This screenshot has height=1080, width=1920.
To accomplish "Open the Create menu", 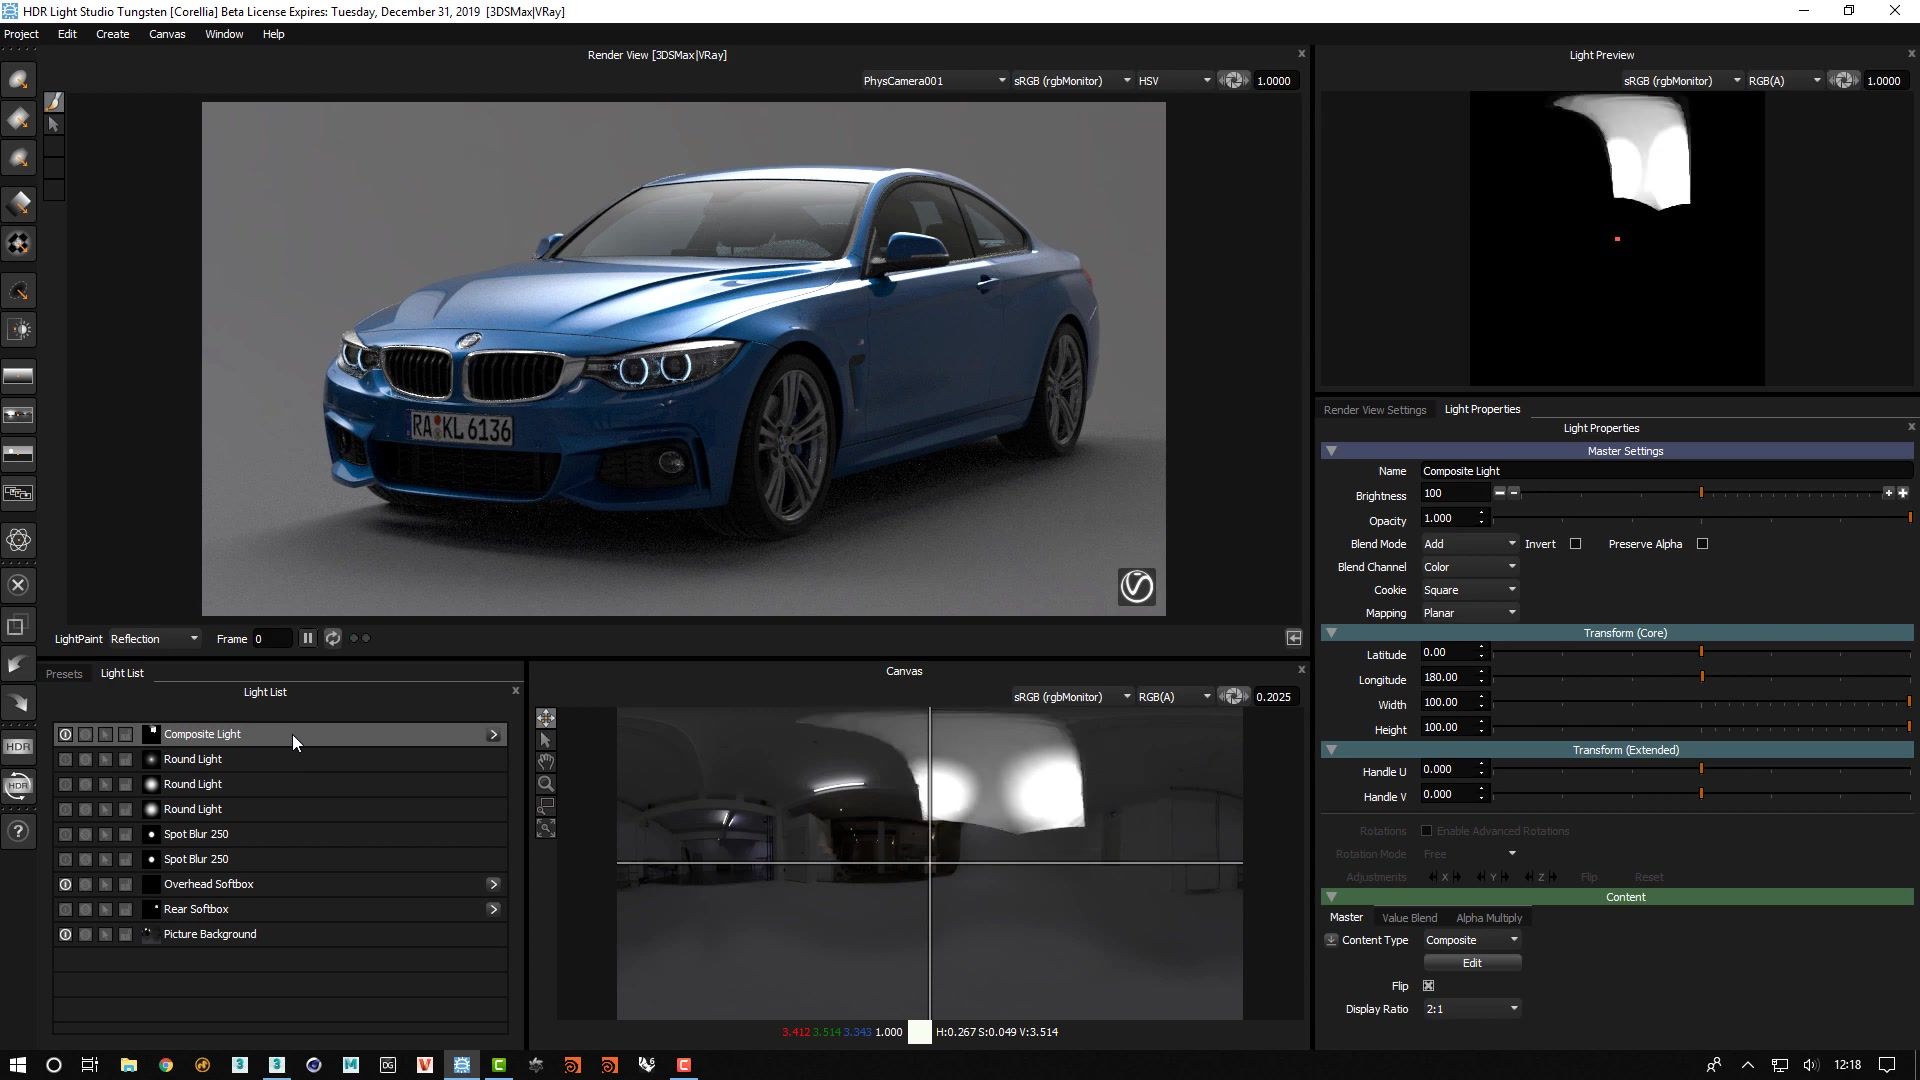I will pos(113,34).
